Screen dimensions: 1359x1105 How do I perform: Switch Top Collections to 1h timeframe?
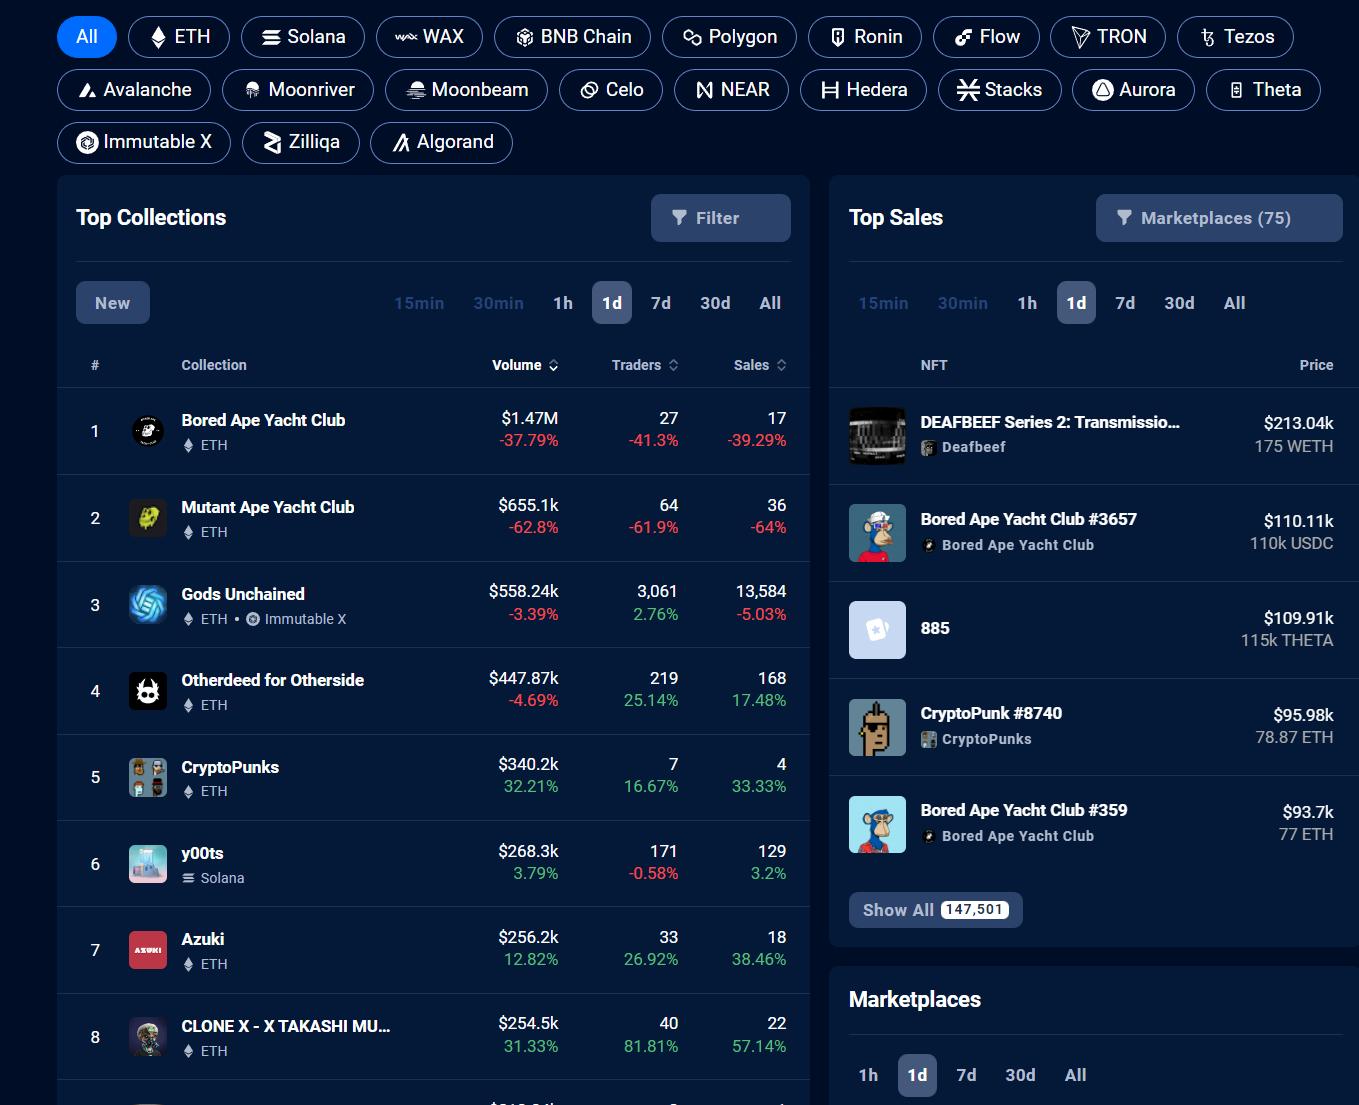pos(563,303)
